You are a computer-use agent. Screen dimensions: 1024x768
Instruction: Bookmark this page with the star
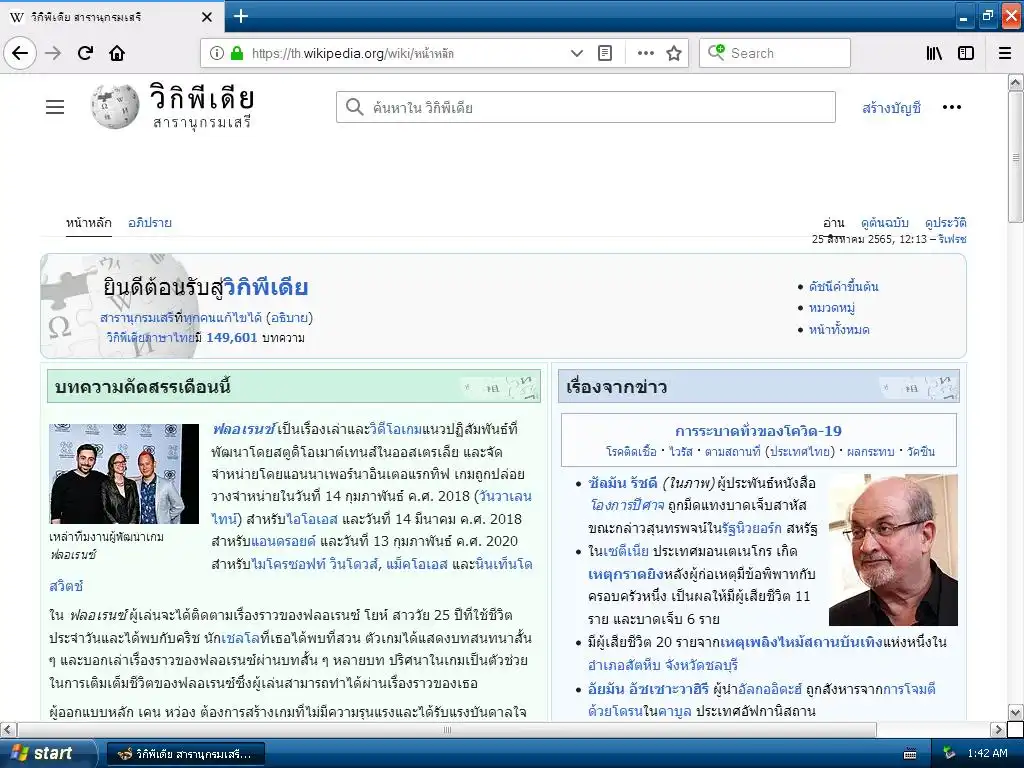coord(674,53)
